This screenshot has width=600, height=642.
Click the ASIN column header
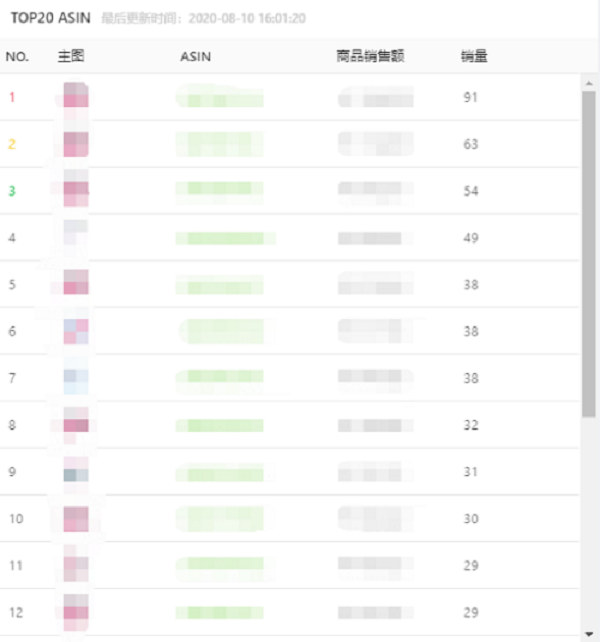[x=195, y=56]
